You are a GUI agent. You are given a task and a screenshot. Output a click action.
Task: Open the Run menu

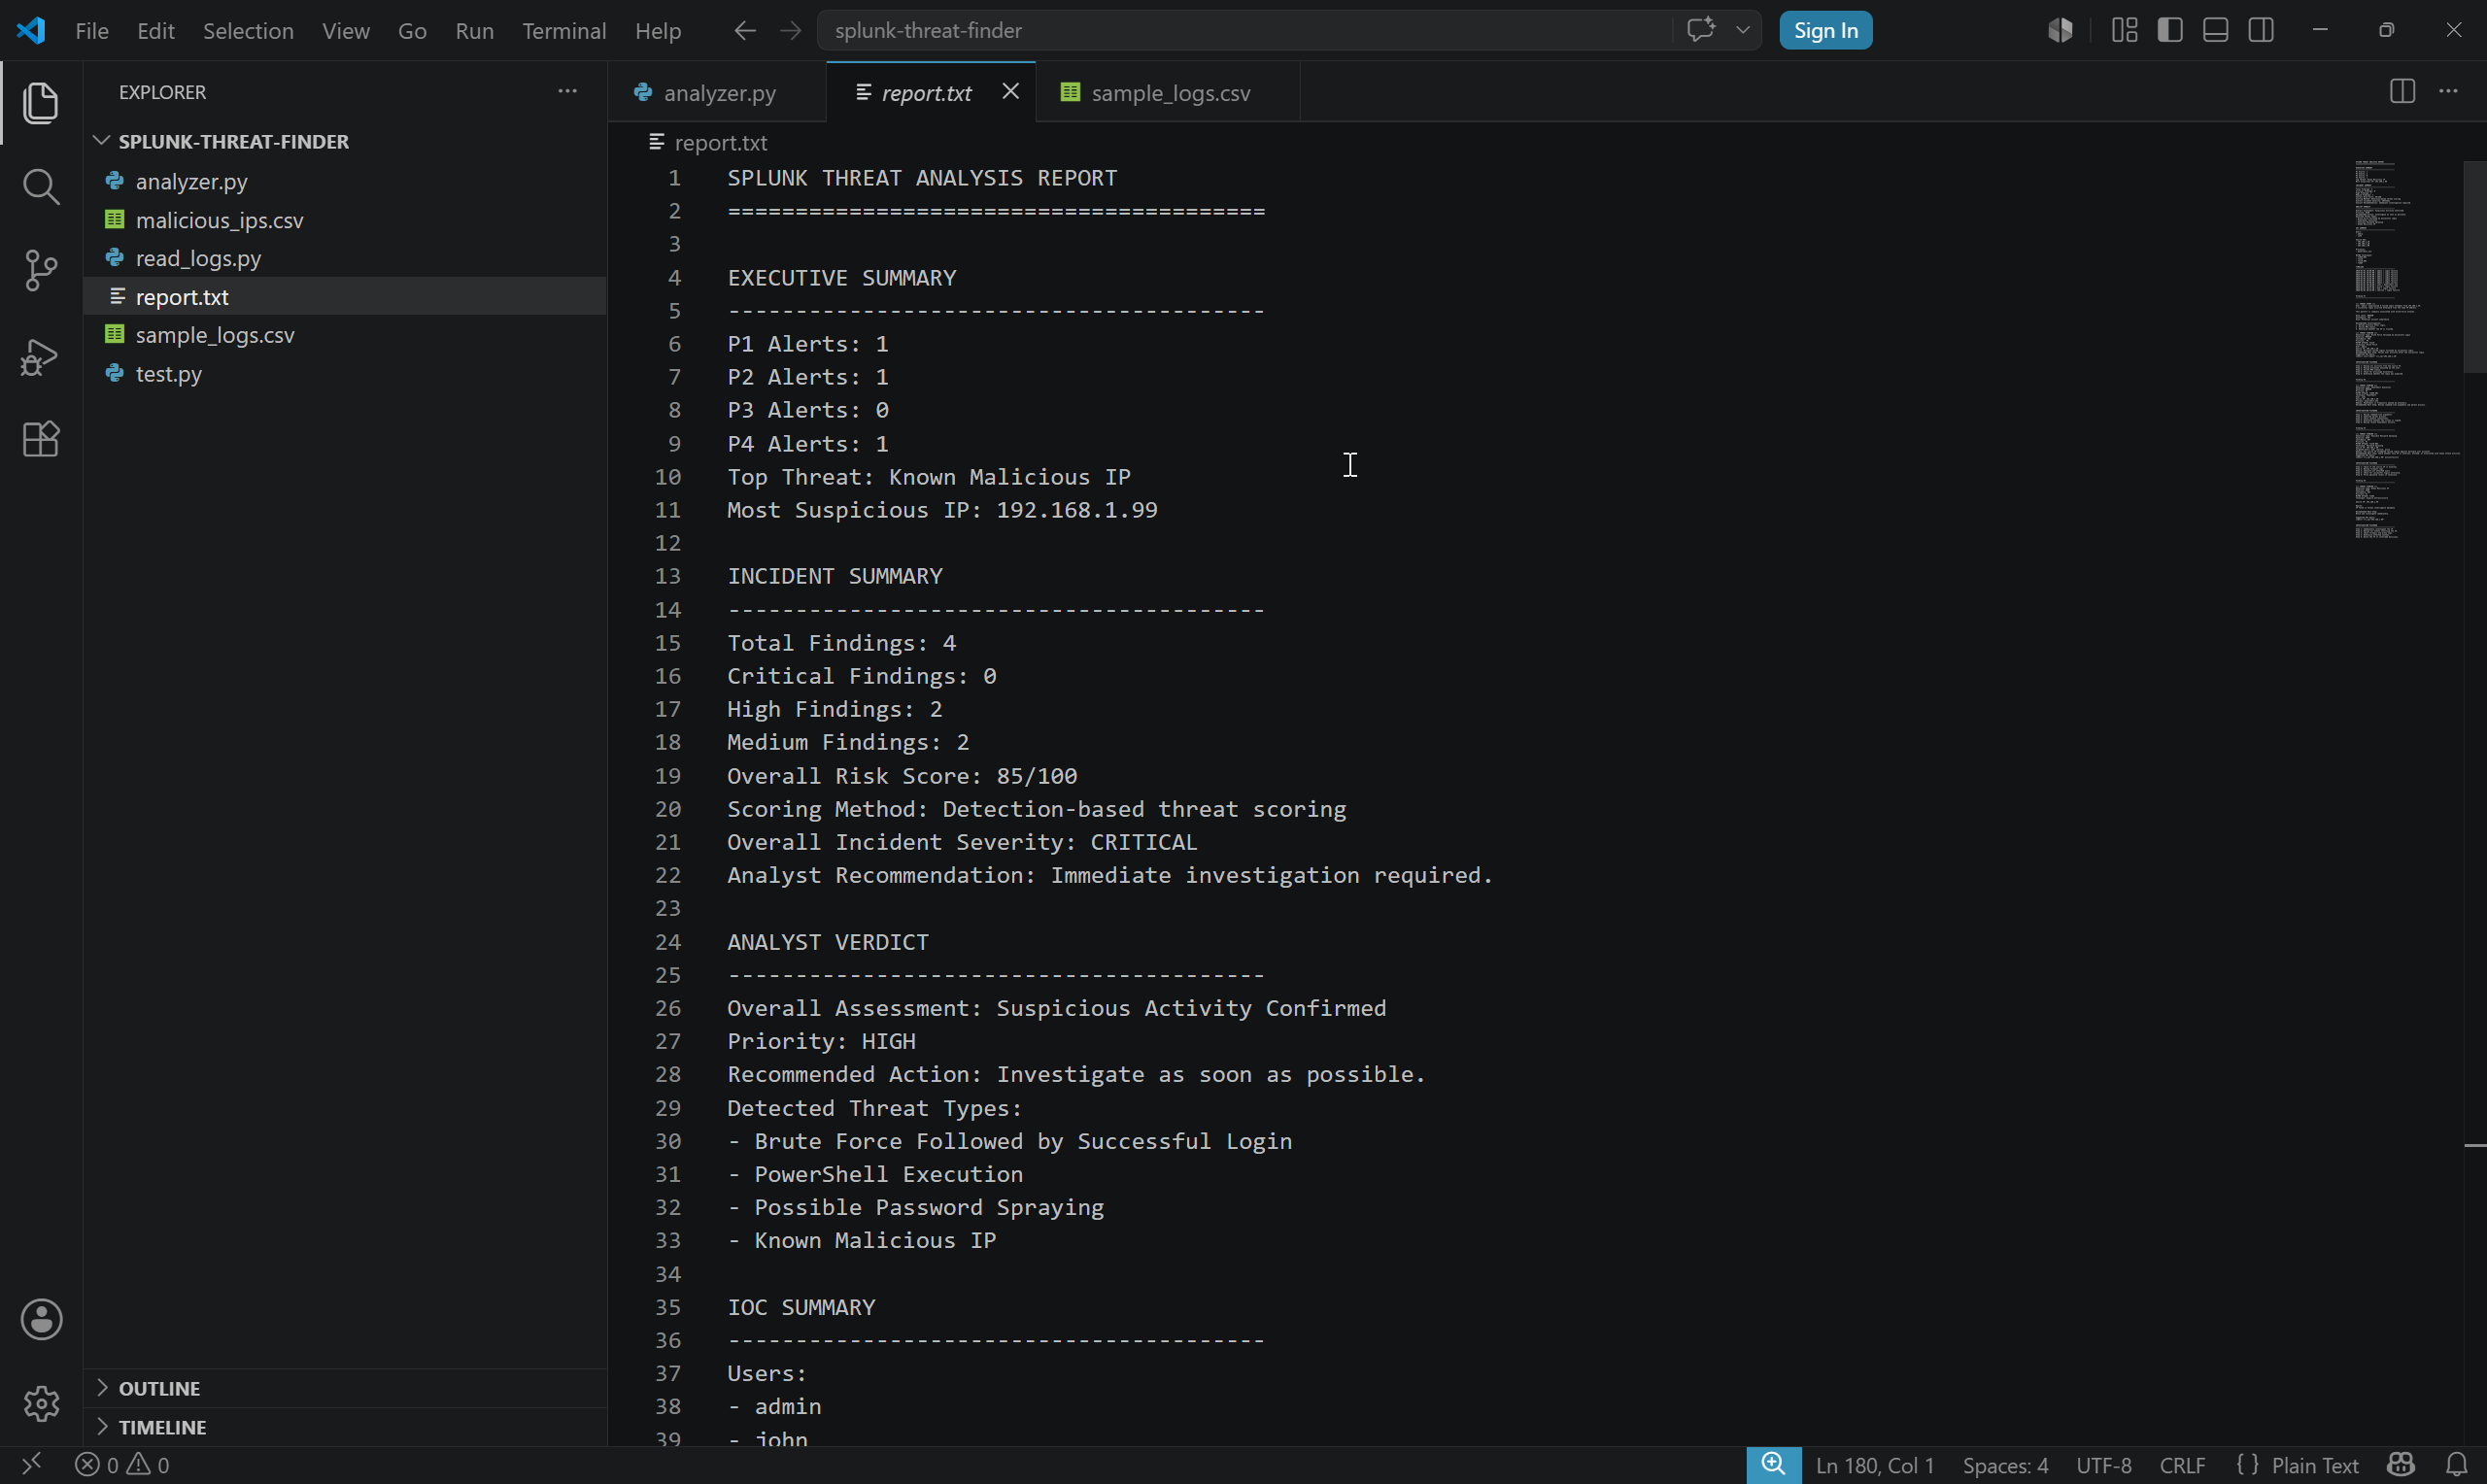[474, 31]
